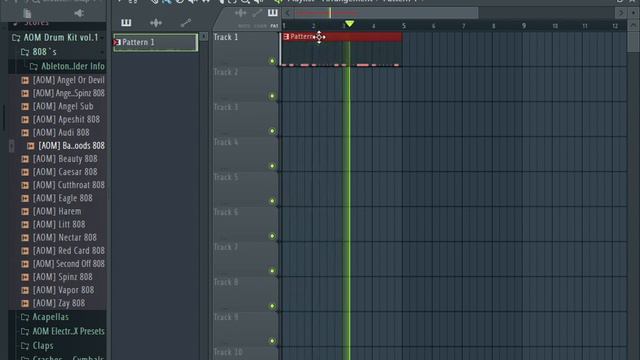Toggle mute dot on Track 2
The image size is (640, 360).
272,96
